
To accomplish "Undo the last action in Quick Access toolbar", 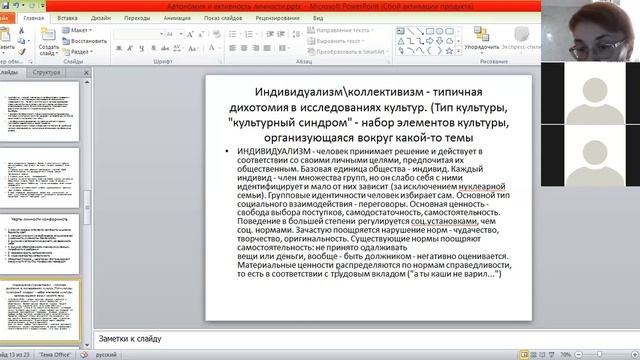I will coord(16,5).
